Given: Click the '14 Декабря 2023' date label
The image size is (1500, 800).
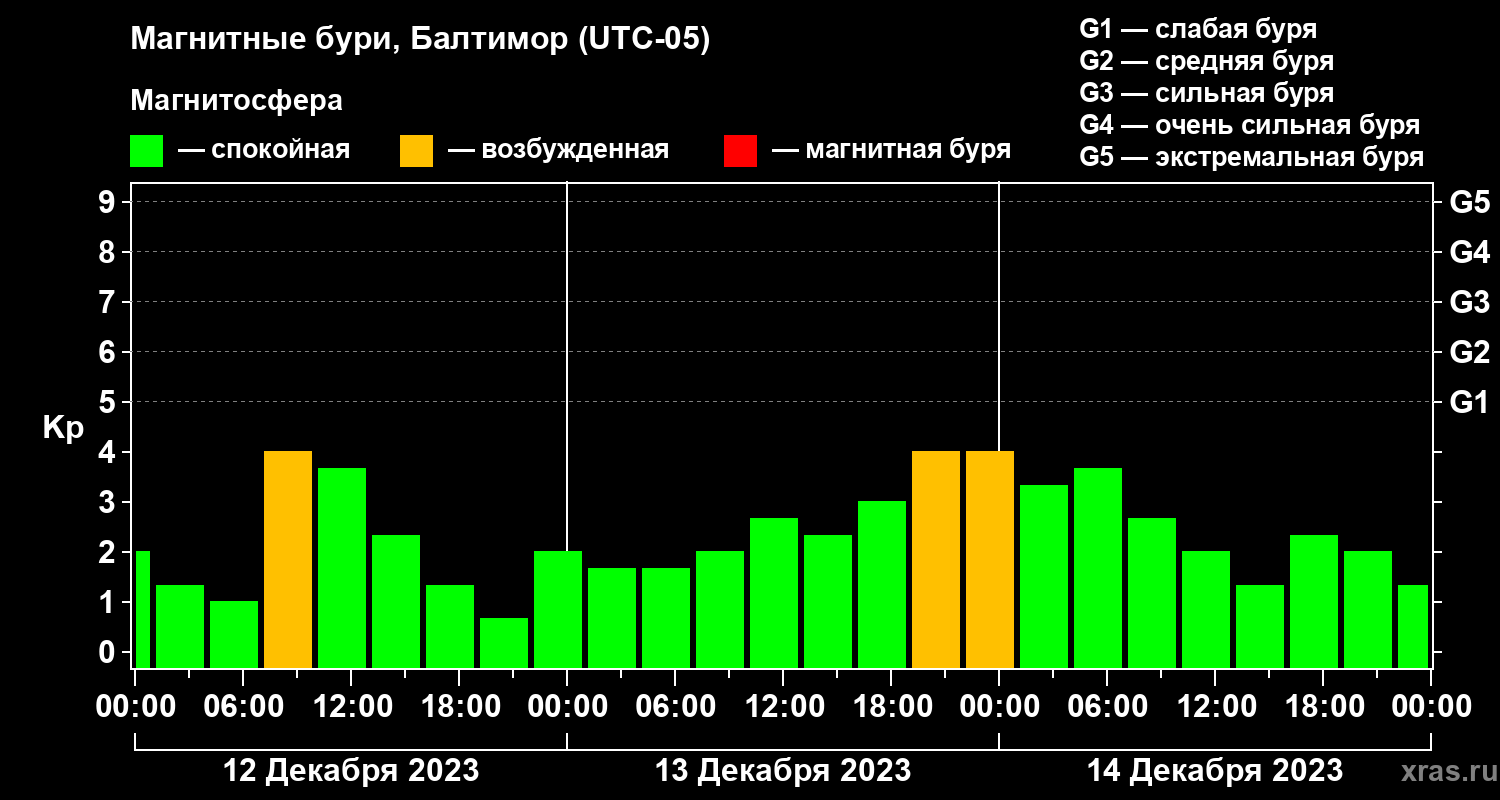Looking at the screenshot, I should (x=1214, y=771).
